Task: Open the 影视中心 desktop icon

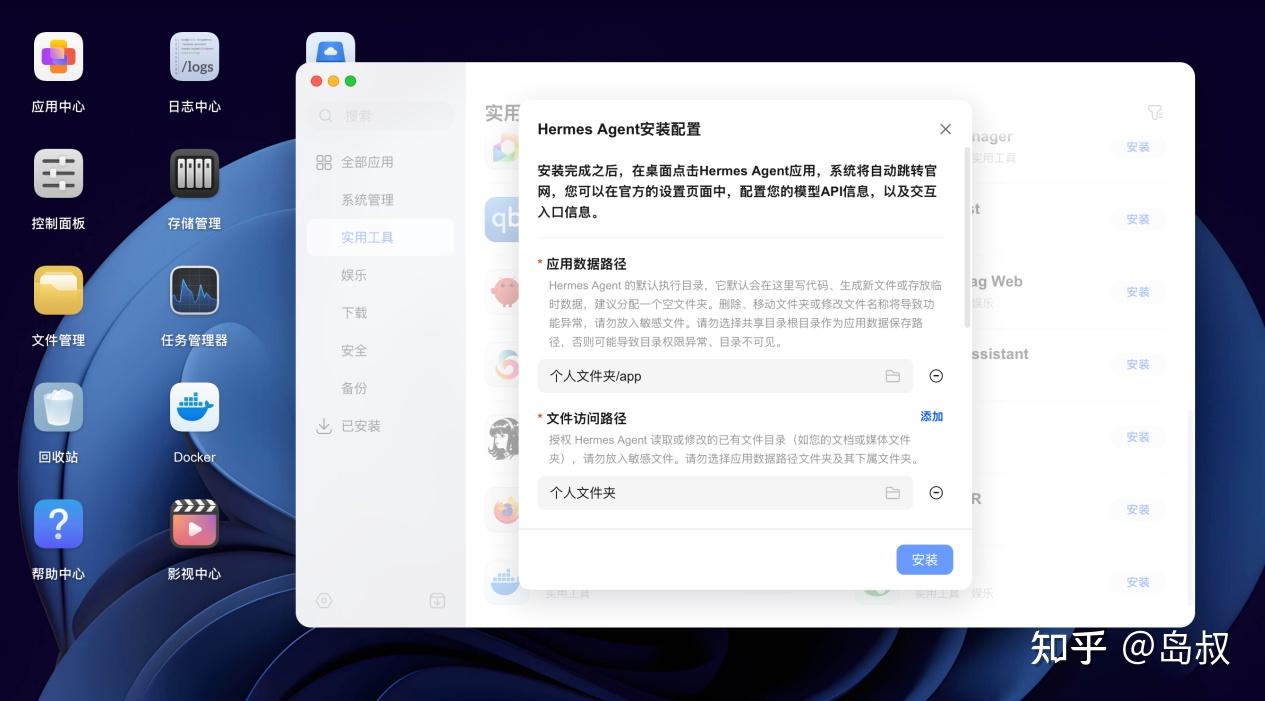Action: 194,525
